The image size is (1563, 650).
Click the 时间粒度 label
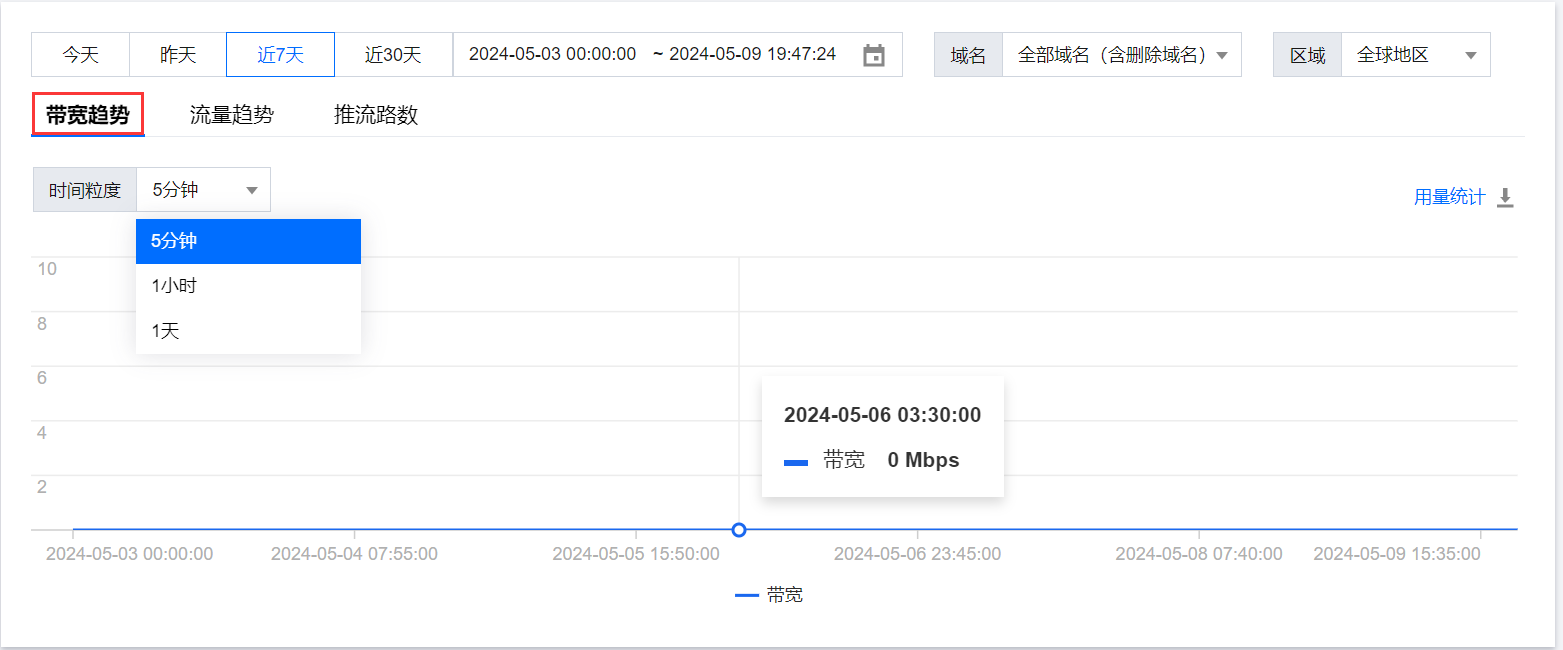coord(85,190)
